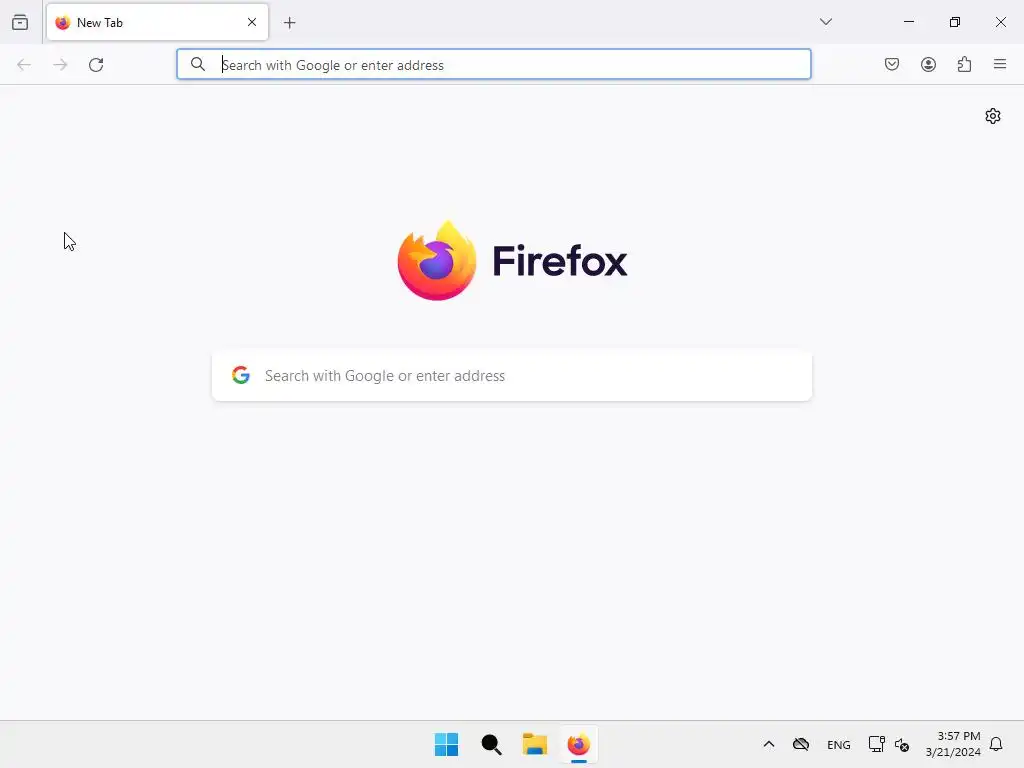Image resolution: width=1024 pixels, height=768 pixels.
Task: Click the Google G icon in search box
Action: click(x=241, y=375)
